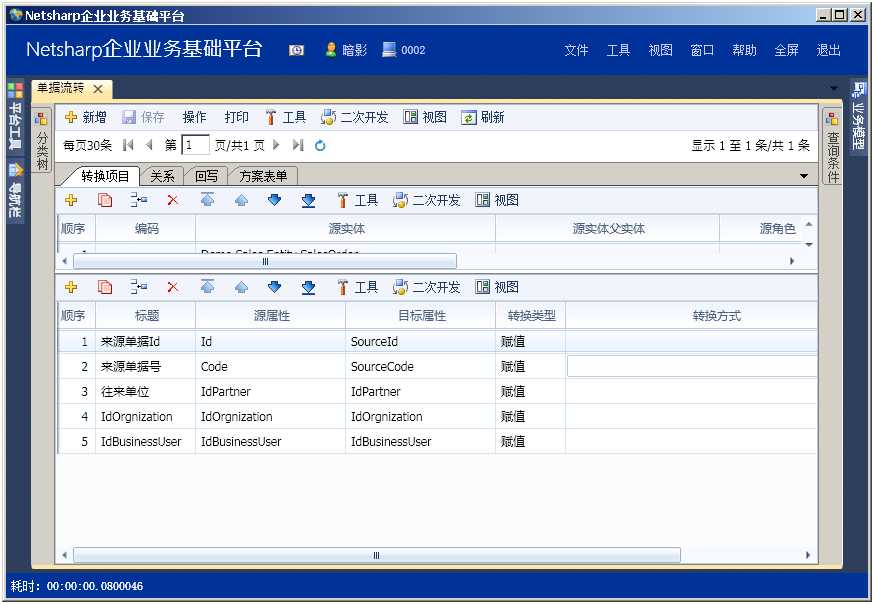Expand the 分类树 side panel
The height and width of the screenshot is (604, 874).
tap(42, 140)
